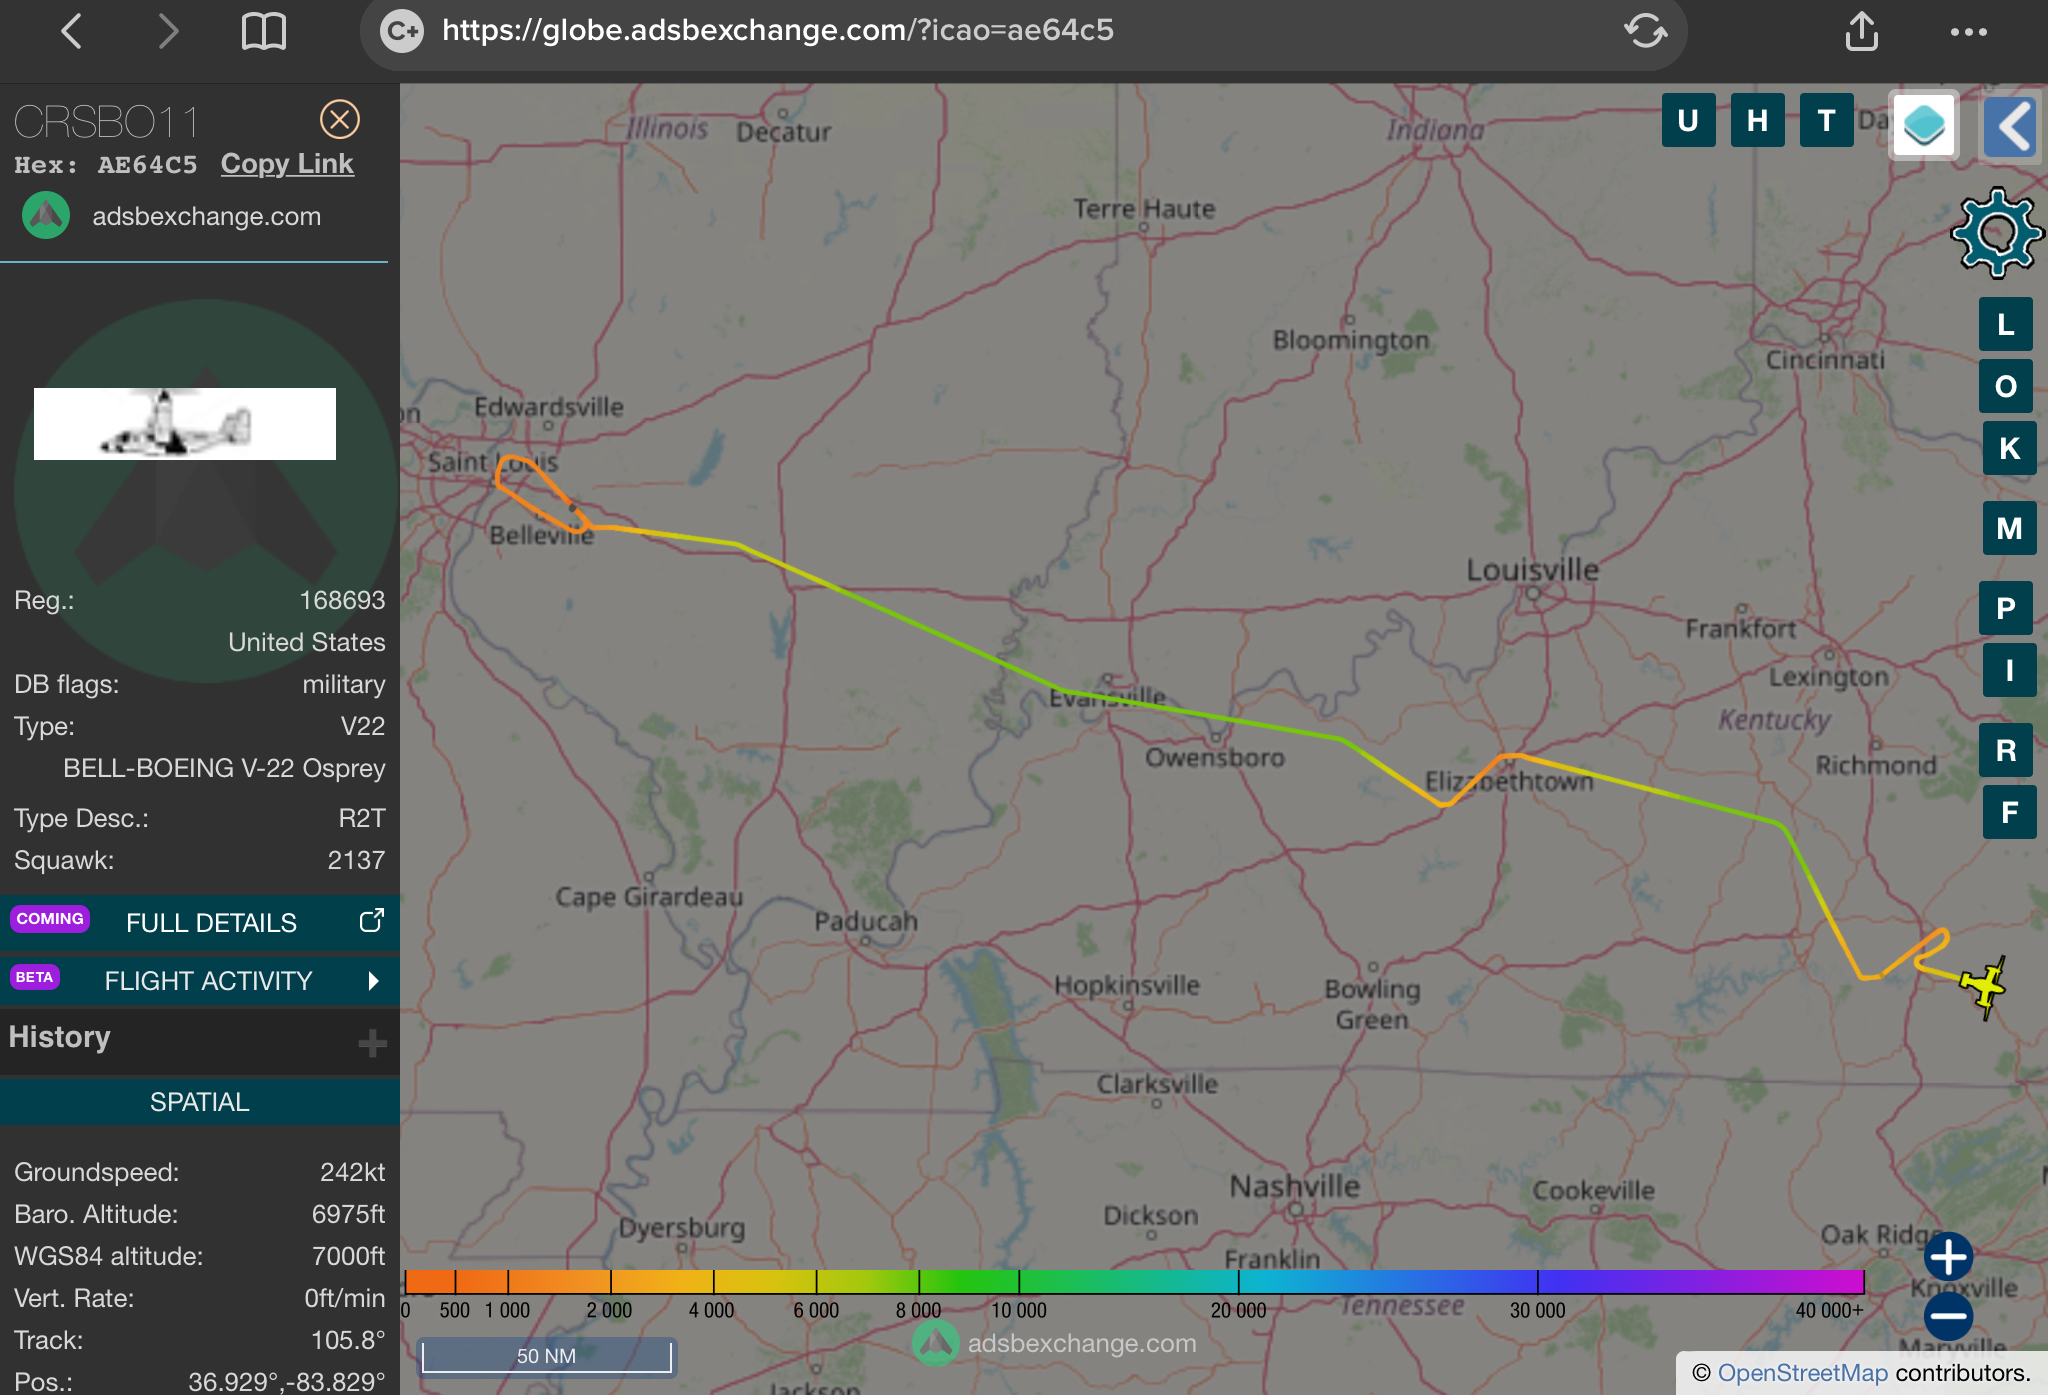The image size is (2048, 1395).
Task: Click the callsign CRSBO11 title
Action: click(x=106, y=122)
